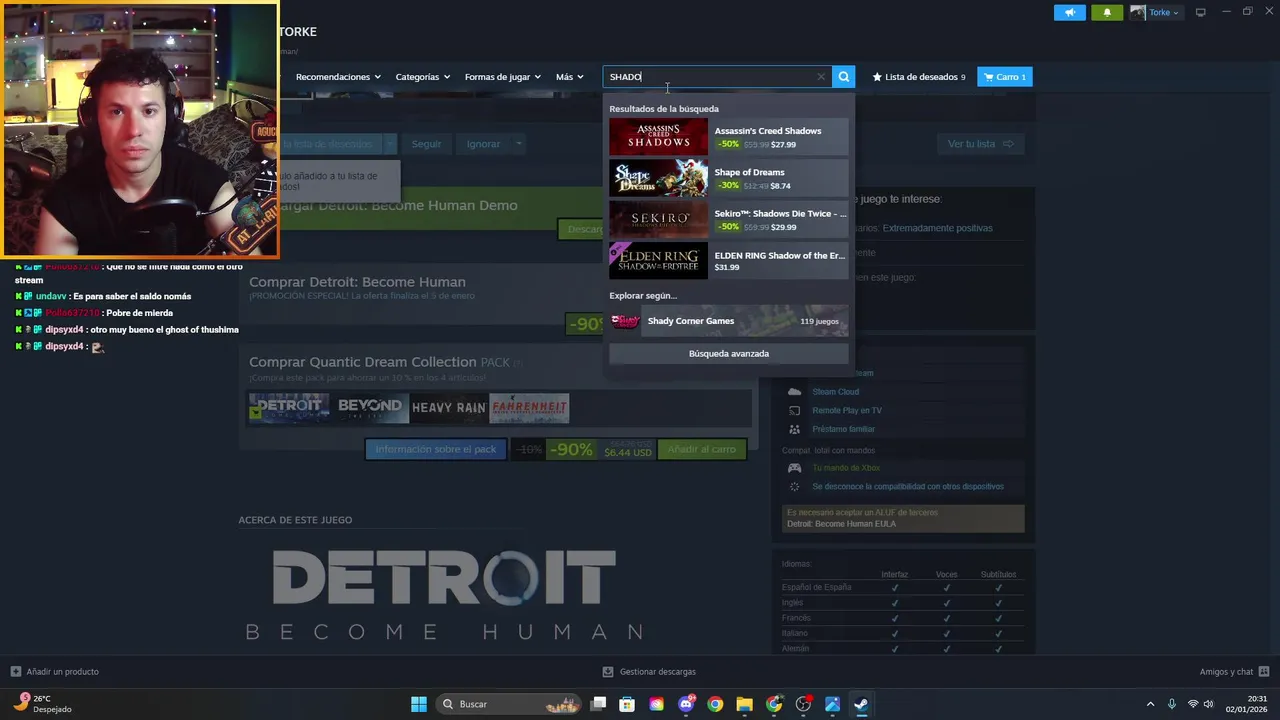Click the taskbar Buscar search box
Viewport: 1280px width, 720px height.
(x=511, y=704)
